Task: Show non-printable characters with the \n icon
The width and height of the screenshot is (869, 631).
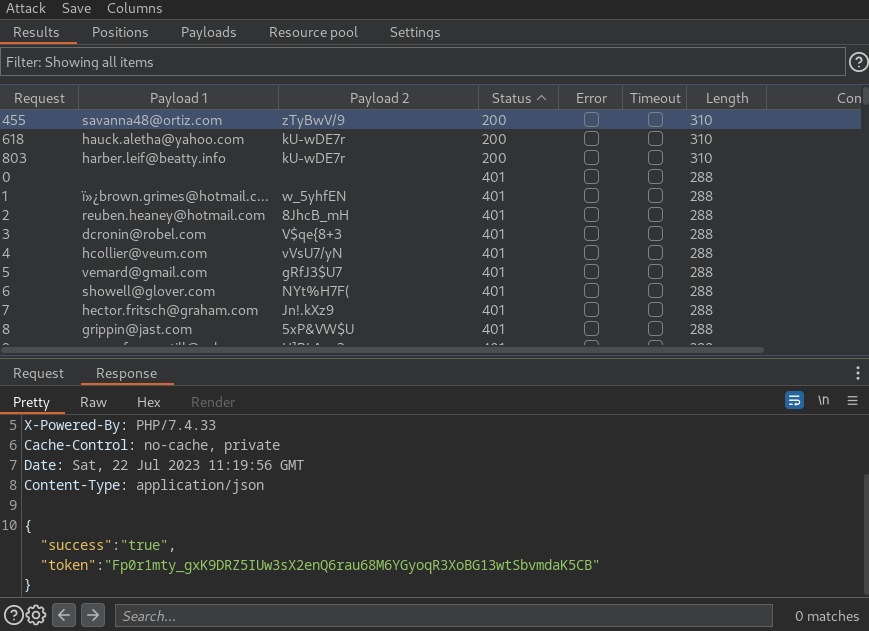Action: (824, 400)
